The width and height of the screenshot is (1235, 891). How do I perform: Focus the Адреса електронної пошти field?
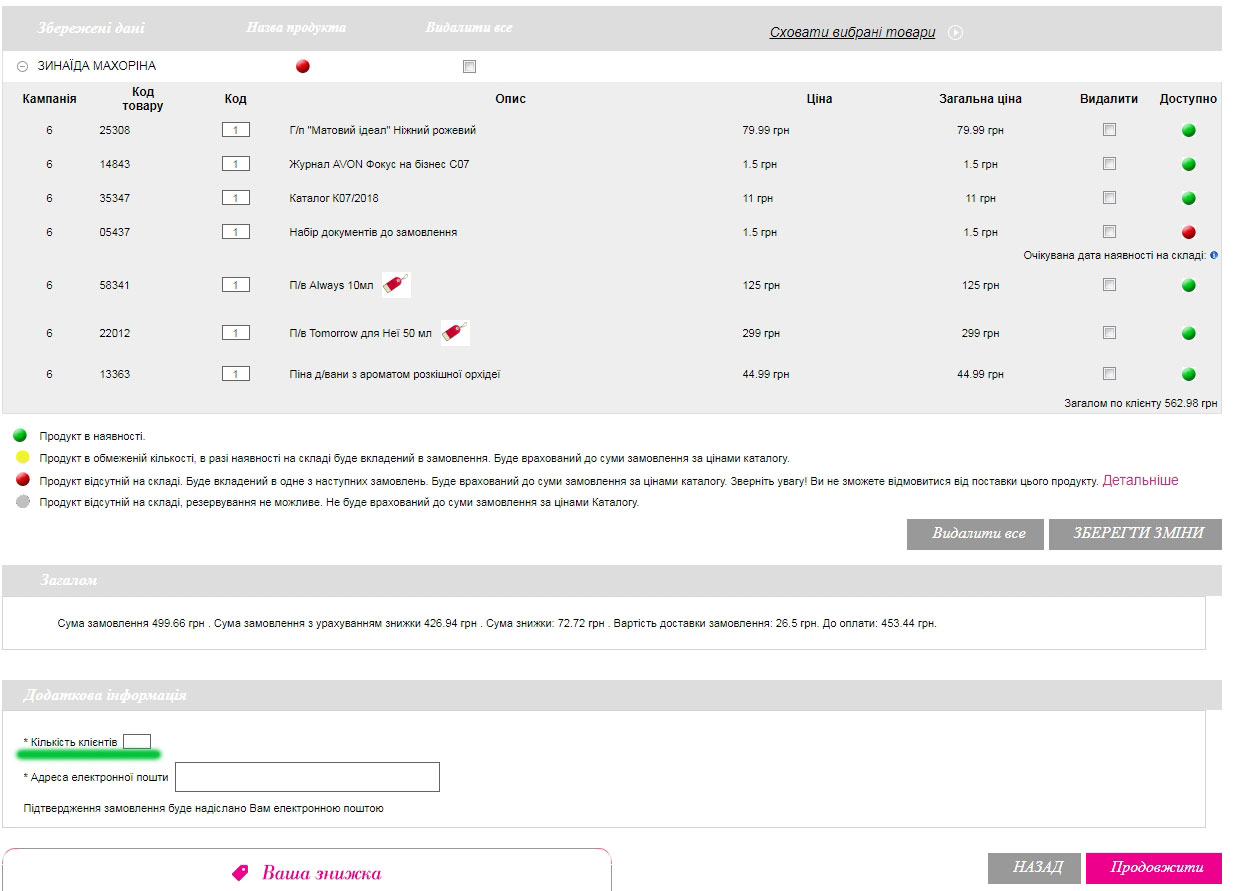point(307,777)
